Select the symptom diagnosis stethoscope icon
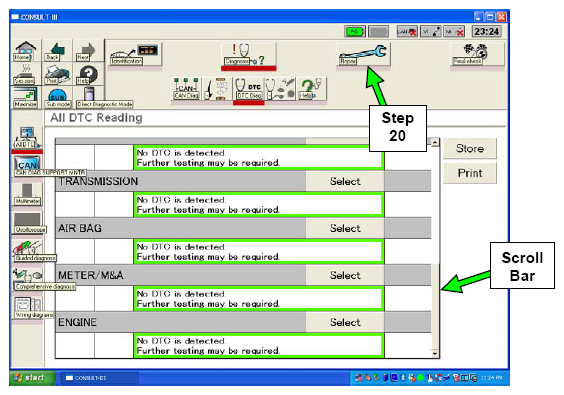This screenshot has height=395, width=564. pyautogui.click(x=280, y=88)
